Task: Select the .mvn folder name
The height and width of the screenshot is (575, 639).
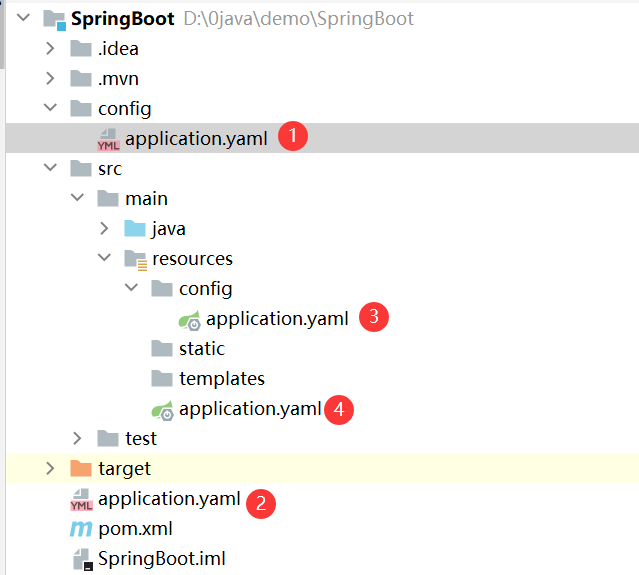Action: coord(118,79)
